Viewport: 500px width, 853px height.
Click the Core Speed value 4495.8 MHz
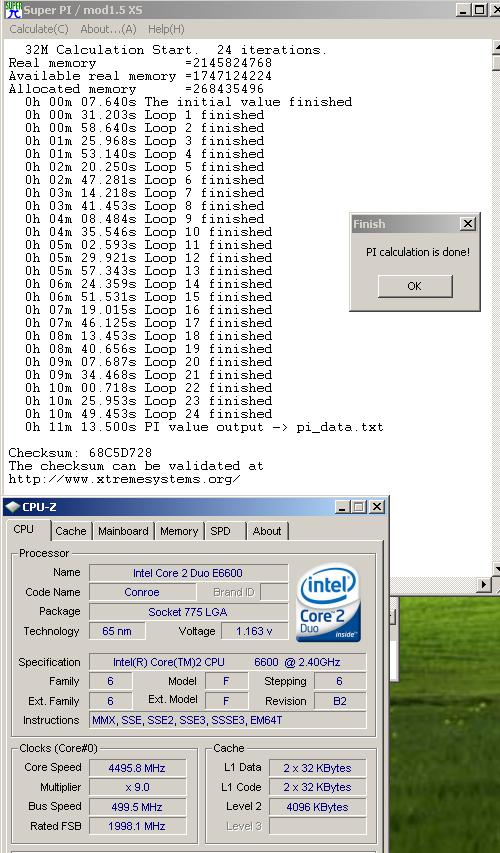[137, 768]
